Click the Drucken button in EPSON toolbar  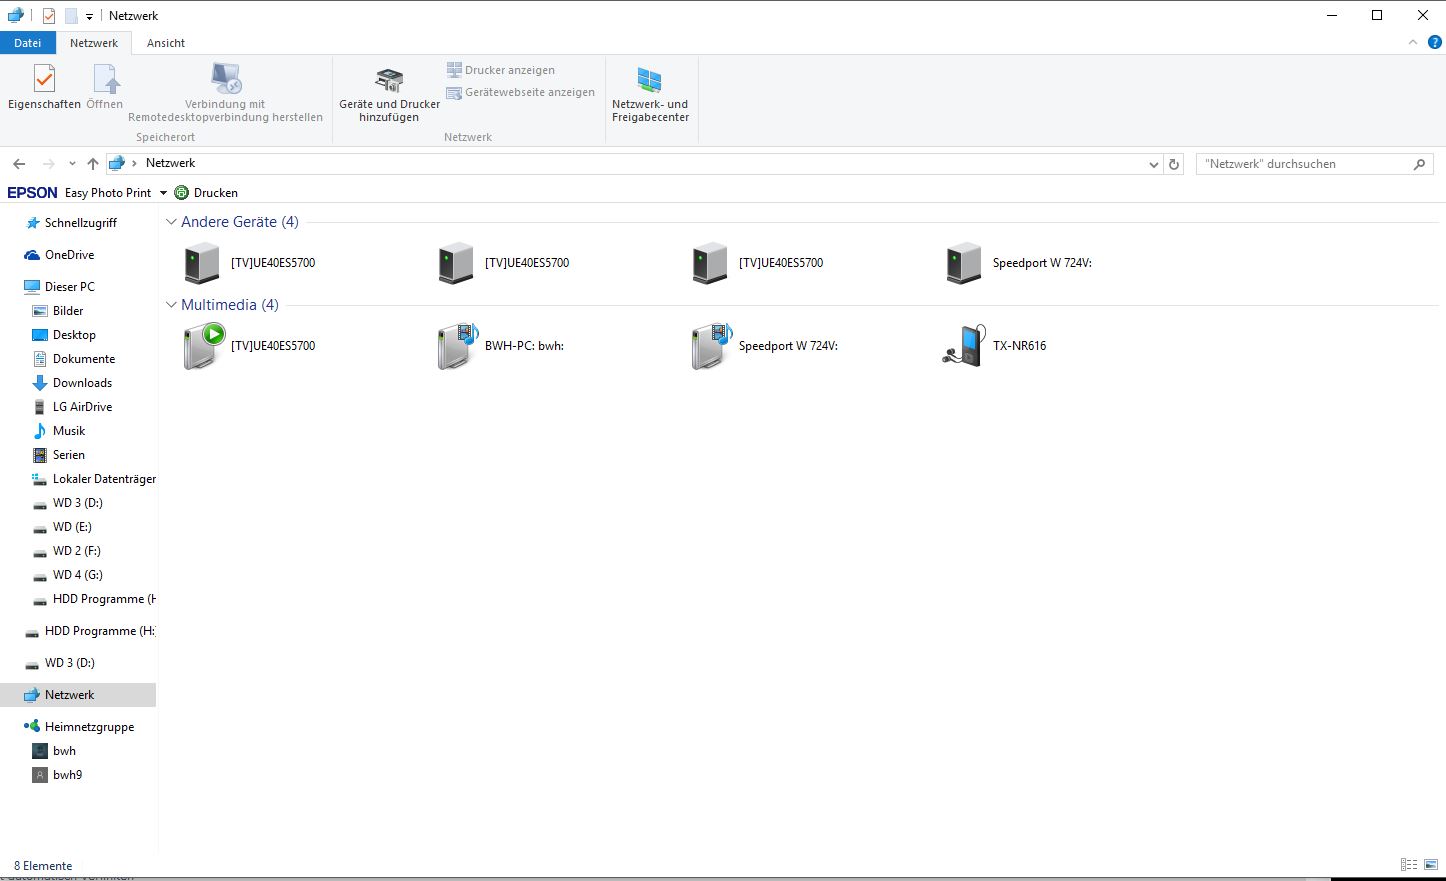[207, 193]
